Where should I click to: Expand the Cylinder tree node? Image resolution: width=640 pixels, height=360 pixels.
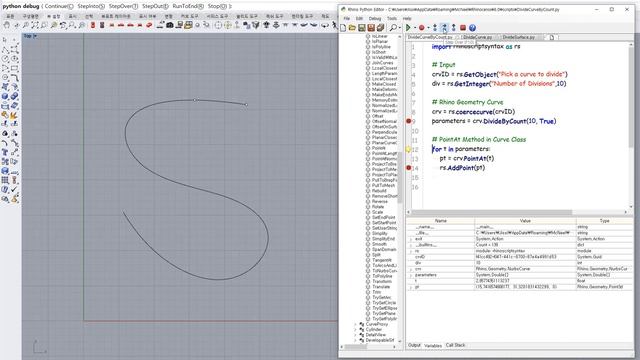pyautogui.click(x=355, y=329)
